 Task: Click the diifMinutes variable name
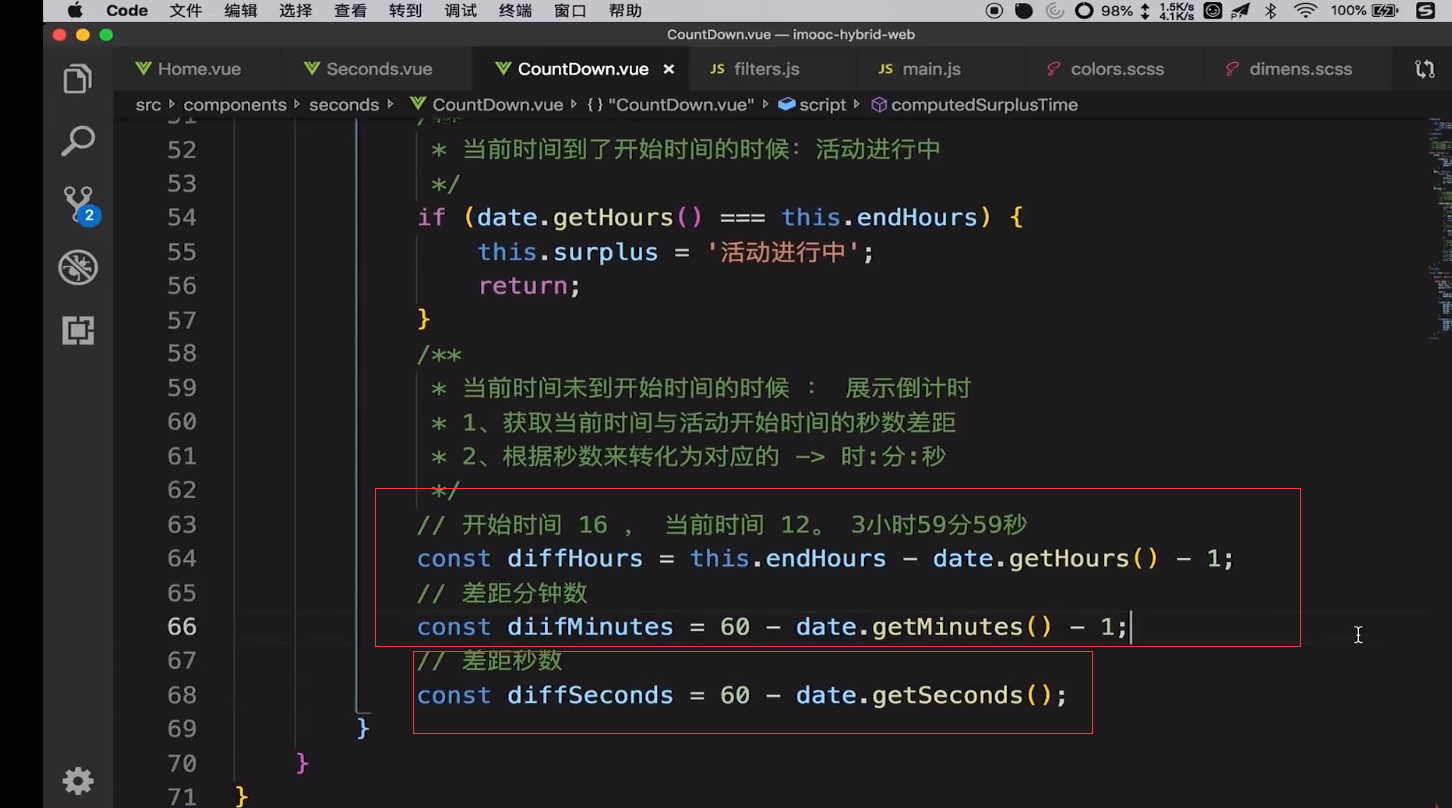(590, 626)
